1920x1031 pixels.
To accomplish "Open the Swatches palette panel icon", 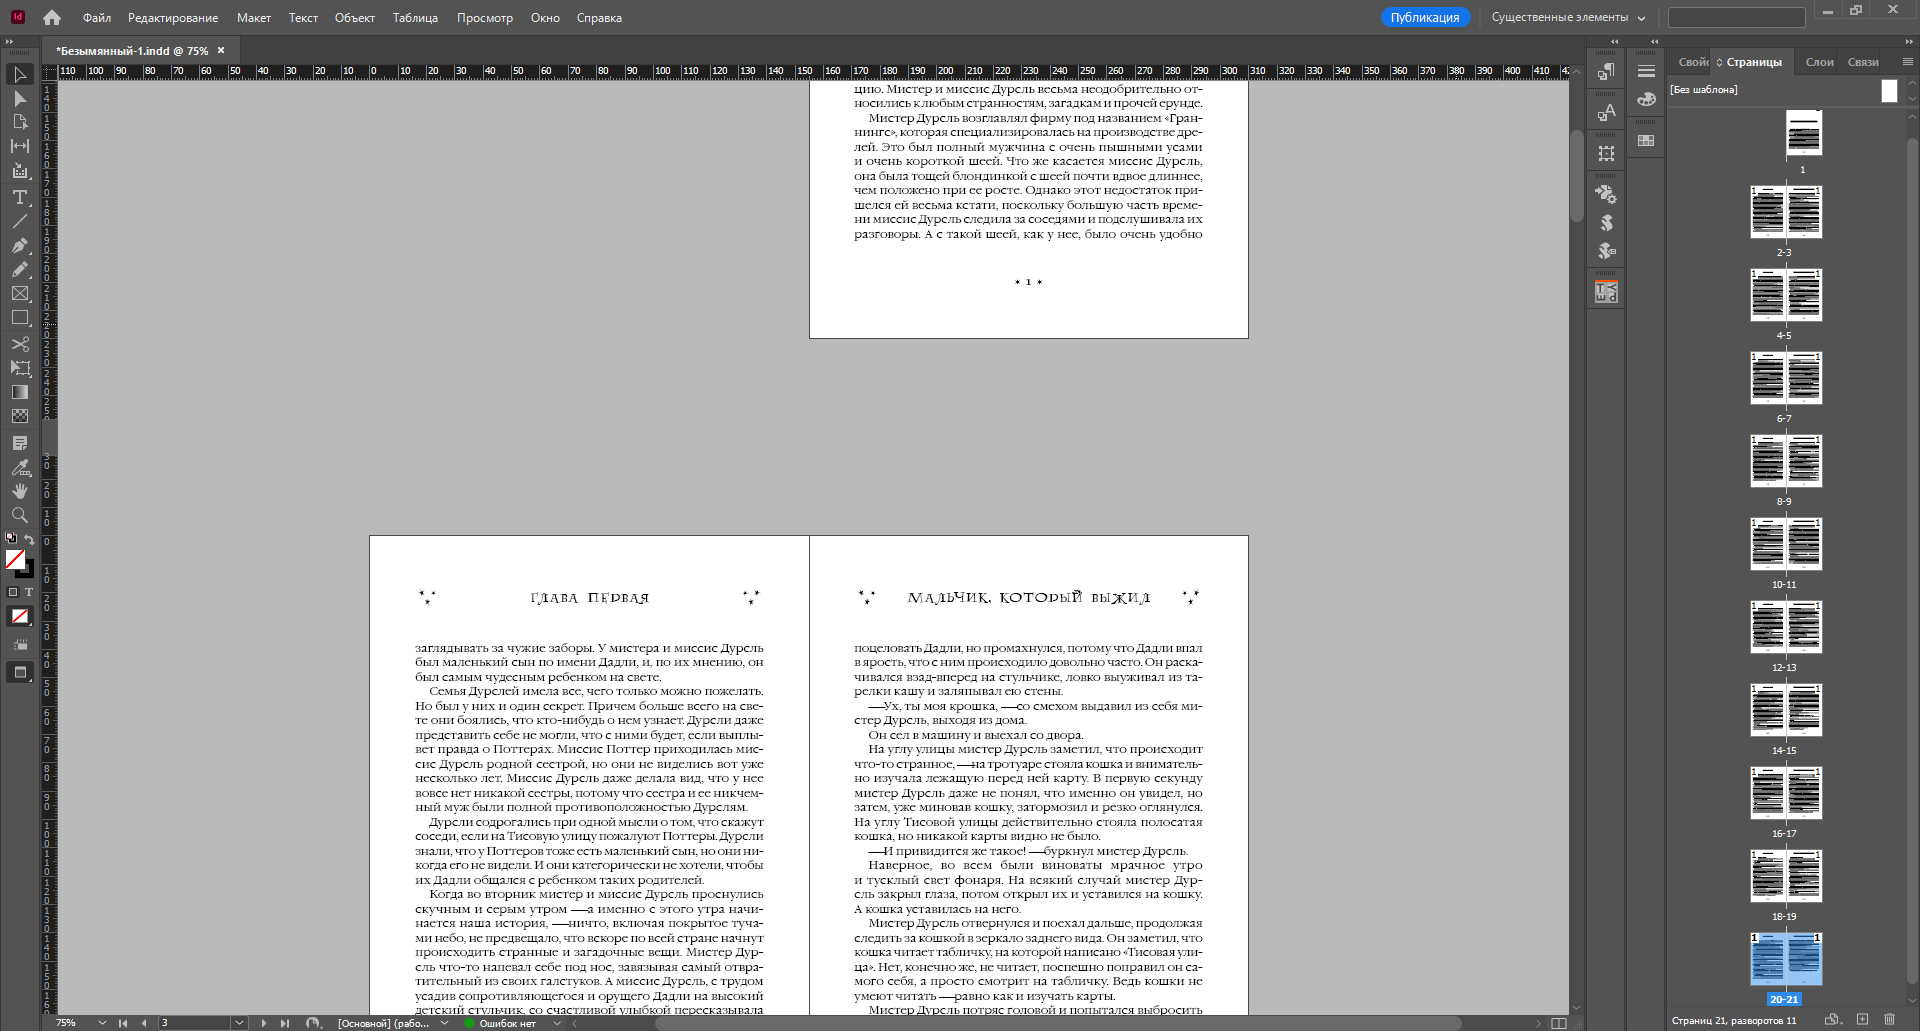I will [1646, 141].
